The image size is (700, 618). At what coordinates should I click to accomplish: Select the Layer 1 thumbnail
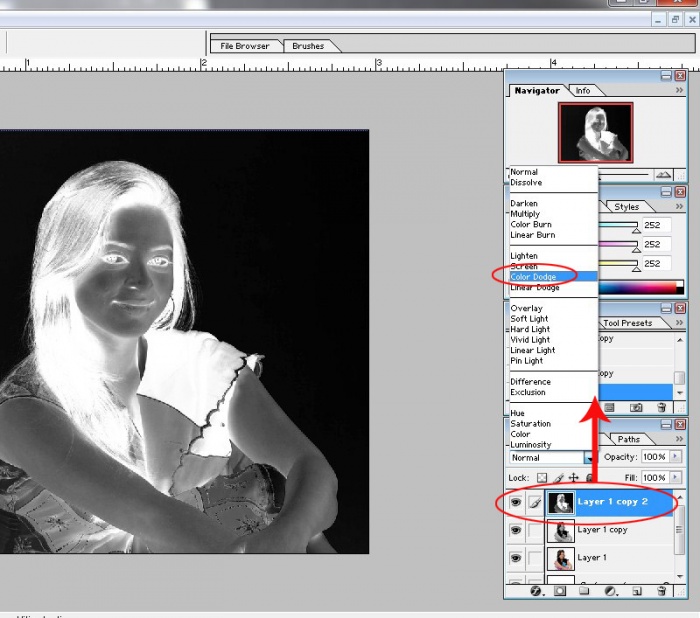click(561, 558)
